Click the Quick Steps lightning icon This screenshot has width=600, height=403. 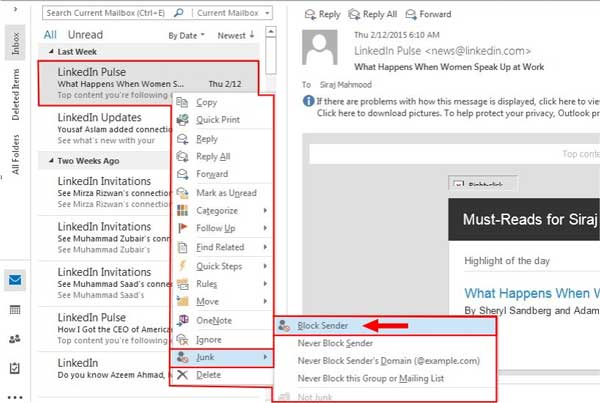pyautogui.click(x=183, y=266)
